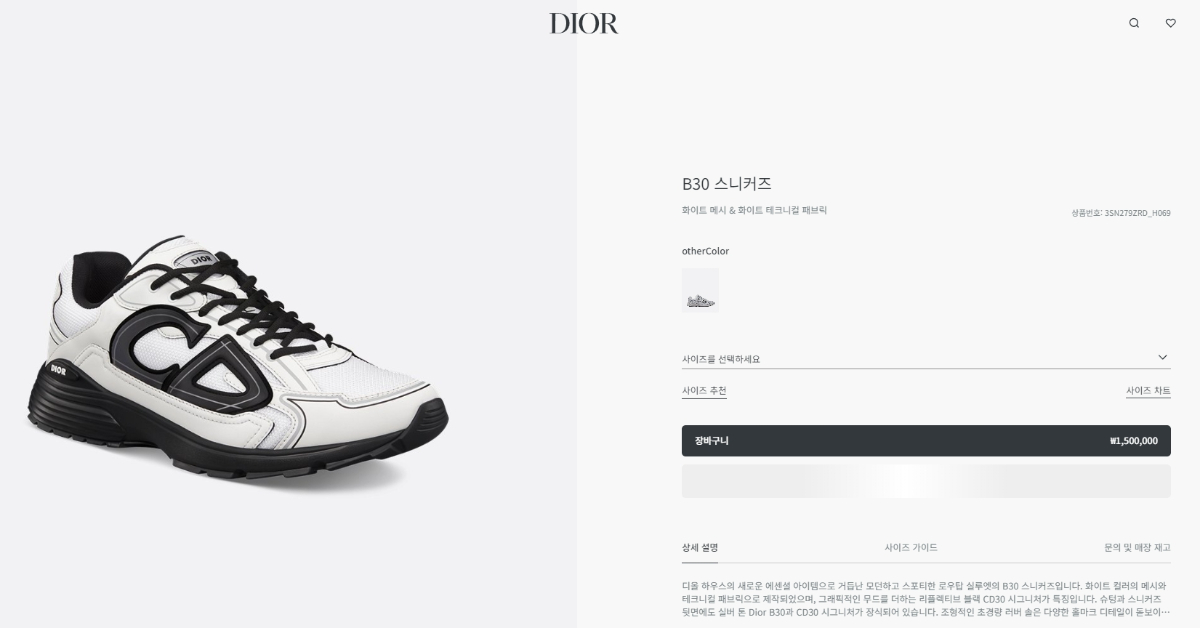This screenshot has width=1200, height=628.
Task: Click the ₩1,500,000 price label
Action: pyautogui.click(x=1133, y=441)
